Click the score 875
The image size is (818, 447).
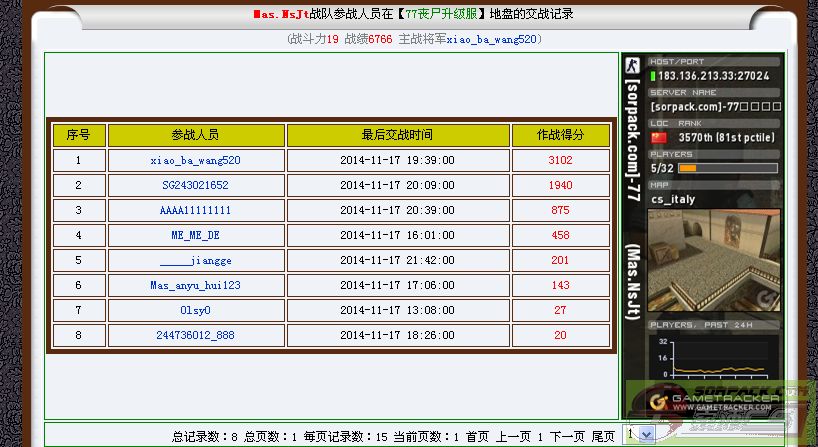pos(560,210)
